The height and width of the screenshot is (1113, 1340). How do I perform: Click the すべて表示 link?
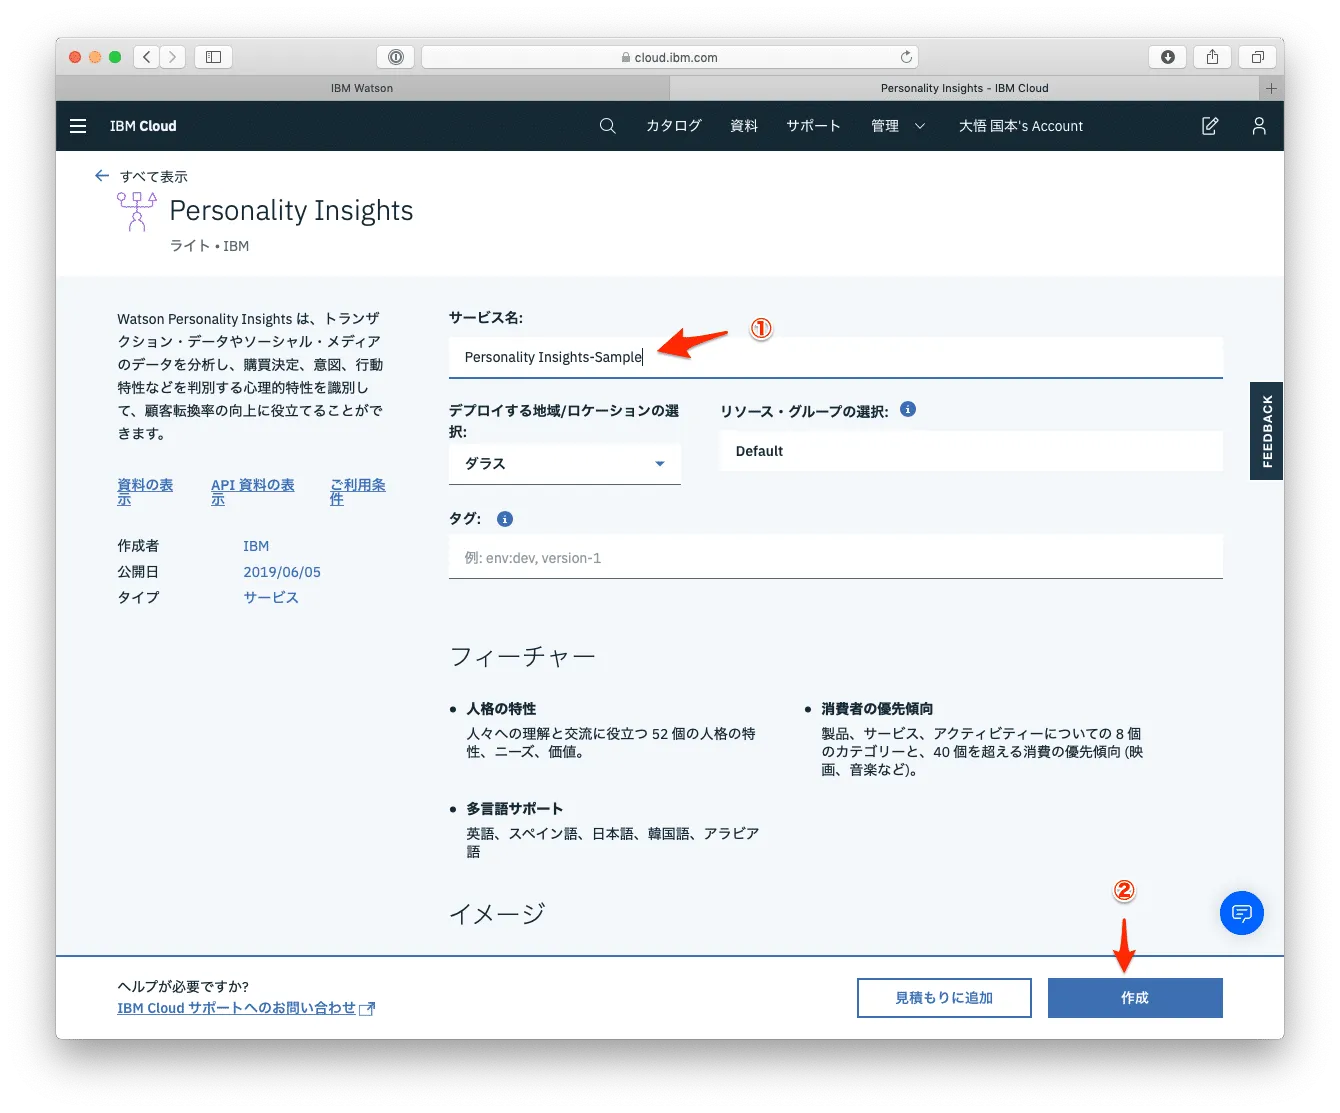coord(154,176)
